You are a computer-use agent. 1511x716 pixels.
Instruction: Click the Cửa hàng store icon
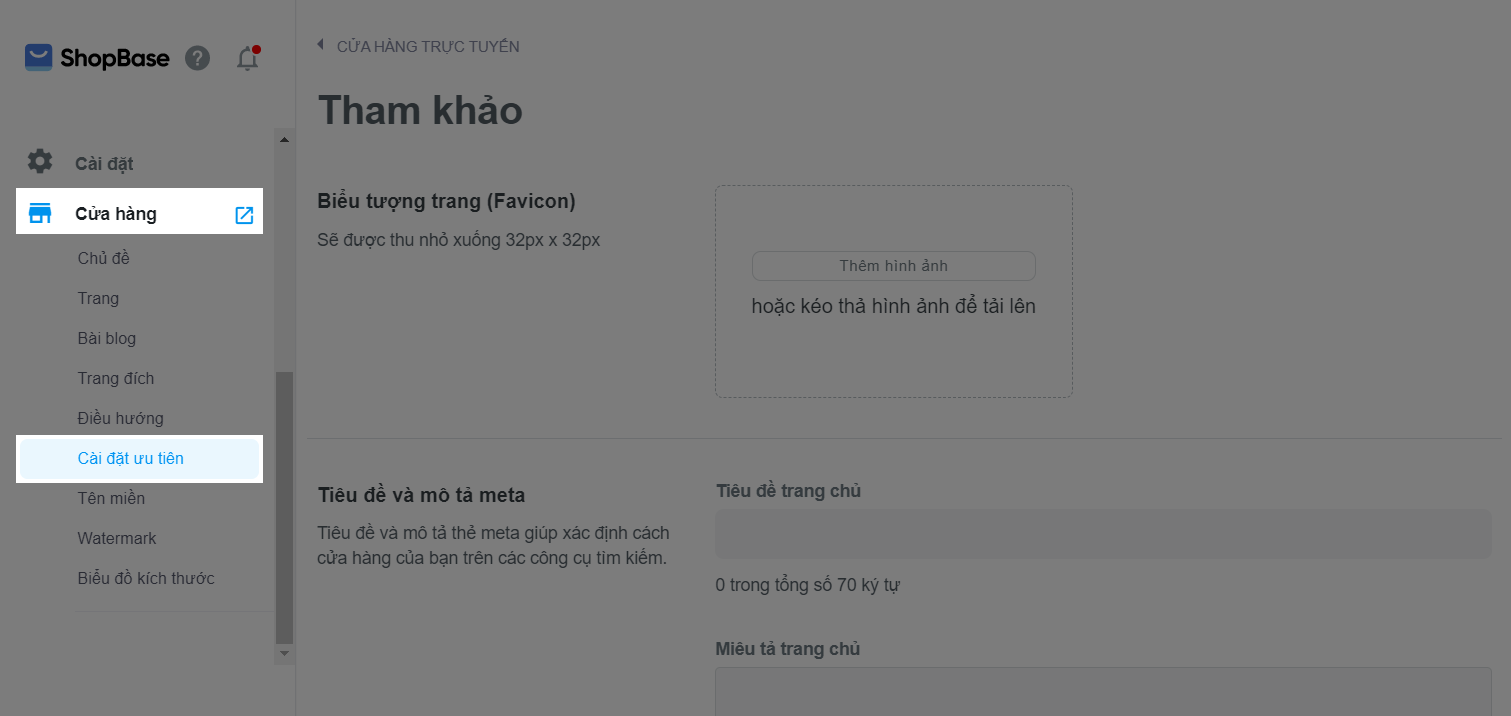(x=40, y=214)
